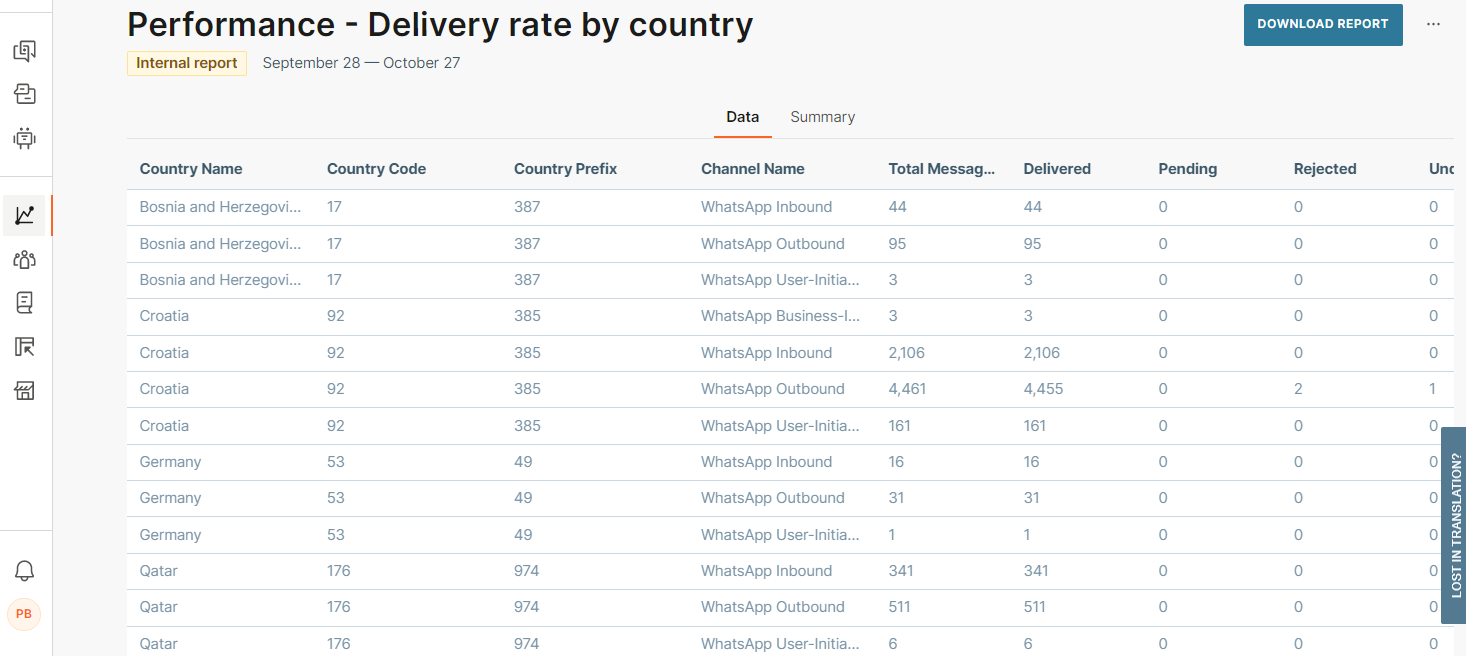The height and width of the screenshot is (656, 1466).
Task: Click the Internal report badge
Action: (186, 63)
